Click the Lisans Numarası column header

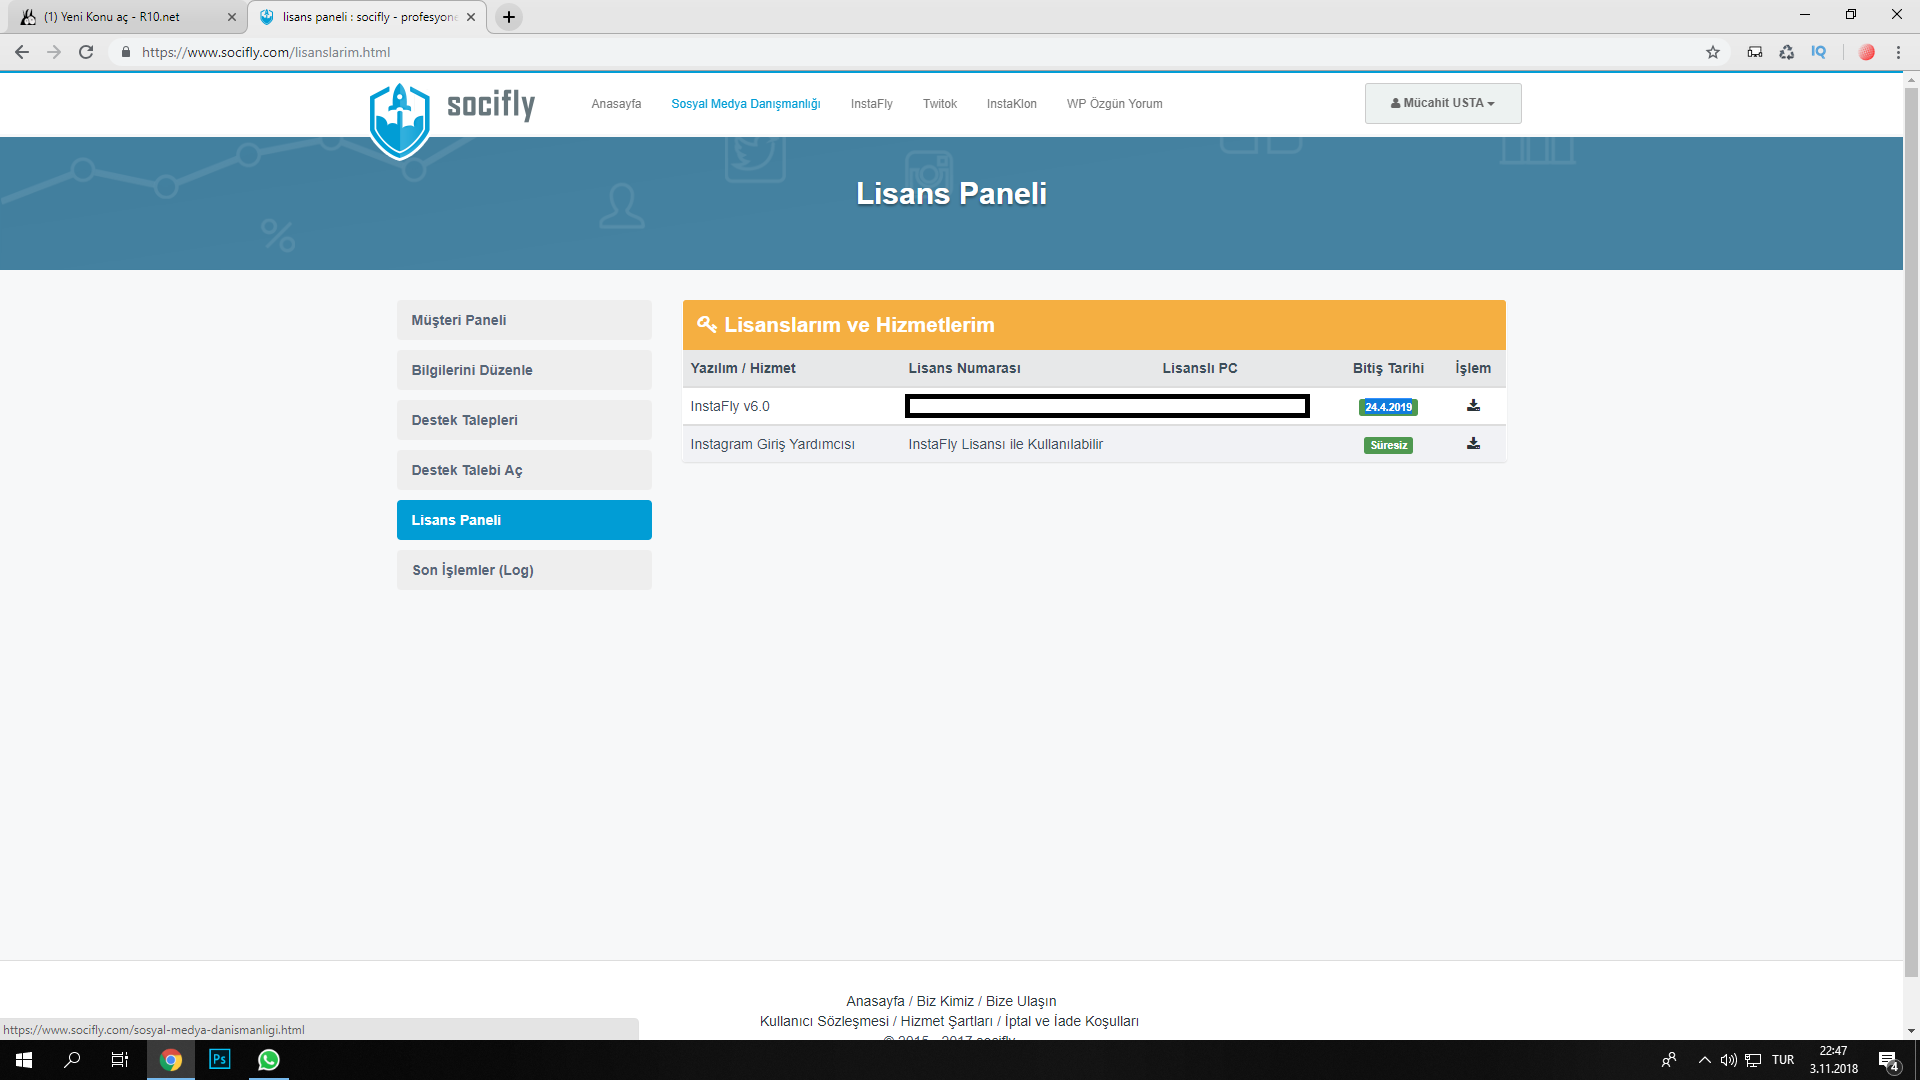pos(964,368)
